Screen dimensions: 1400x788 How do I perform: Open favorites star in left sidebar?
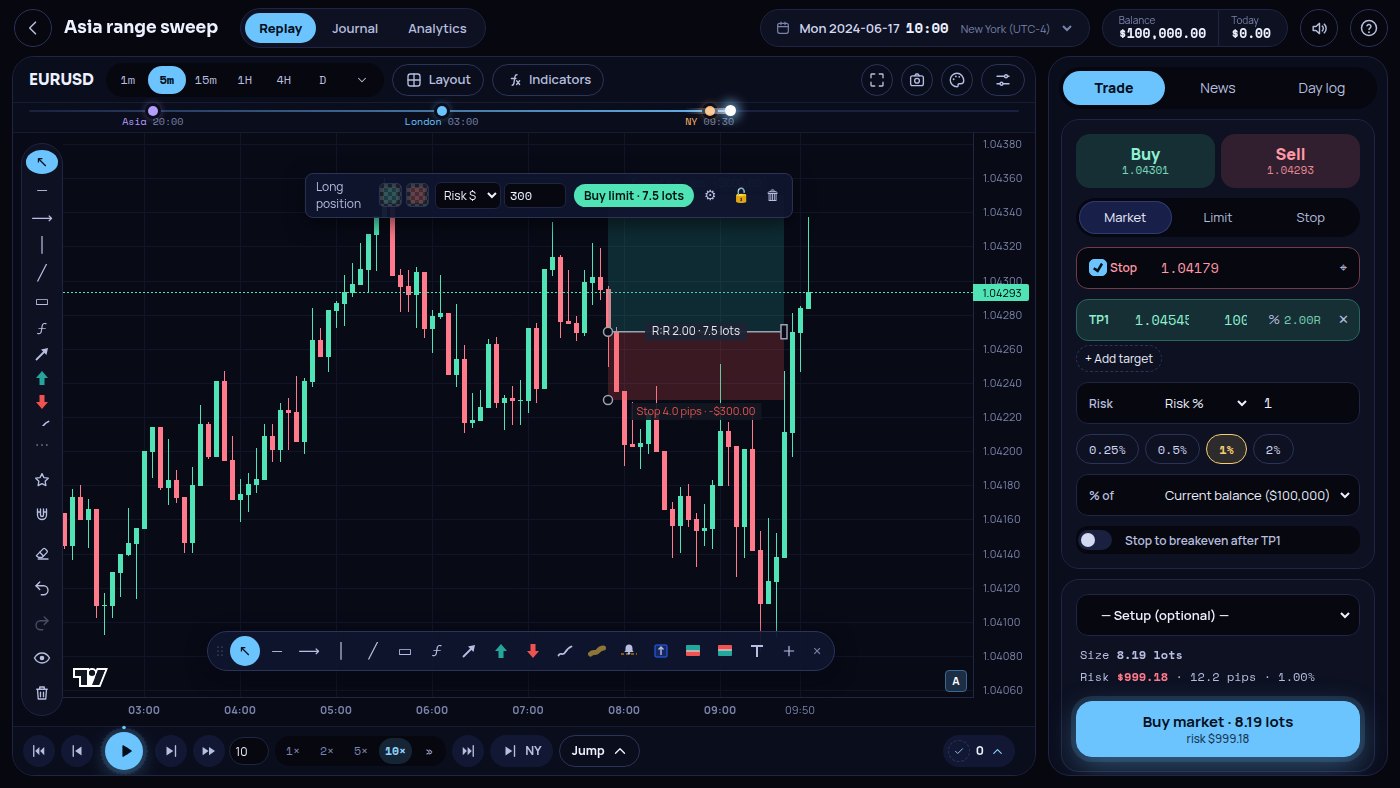pos(42,480)
